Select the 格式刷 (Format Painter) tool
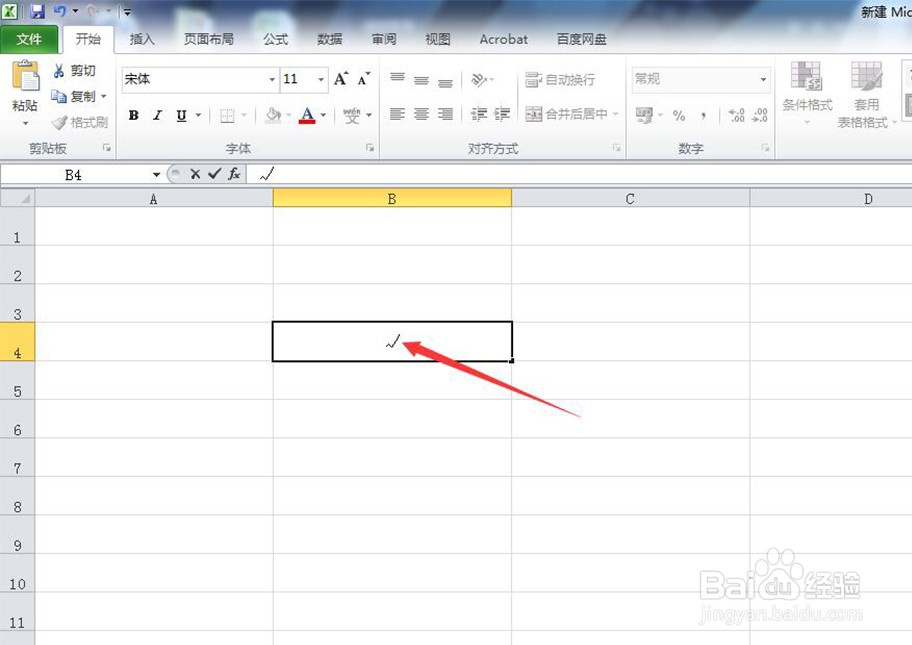The image size is (912, 645). [78, 122]
